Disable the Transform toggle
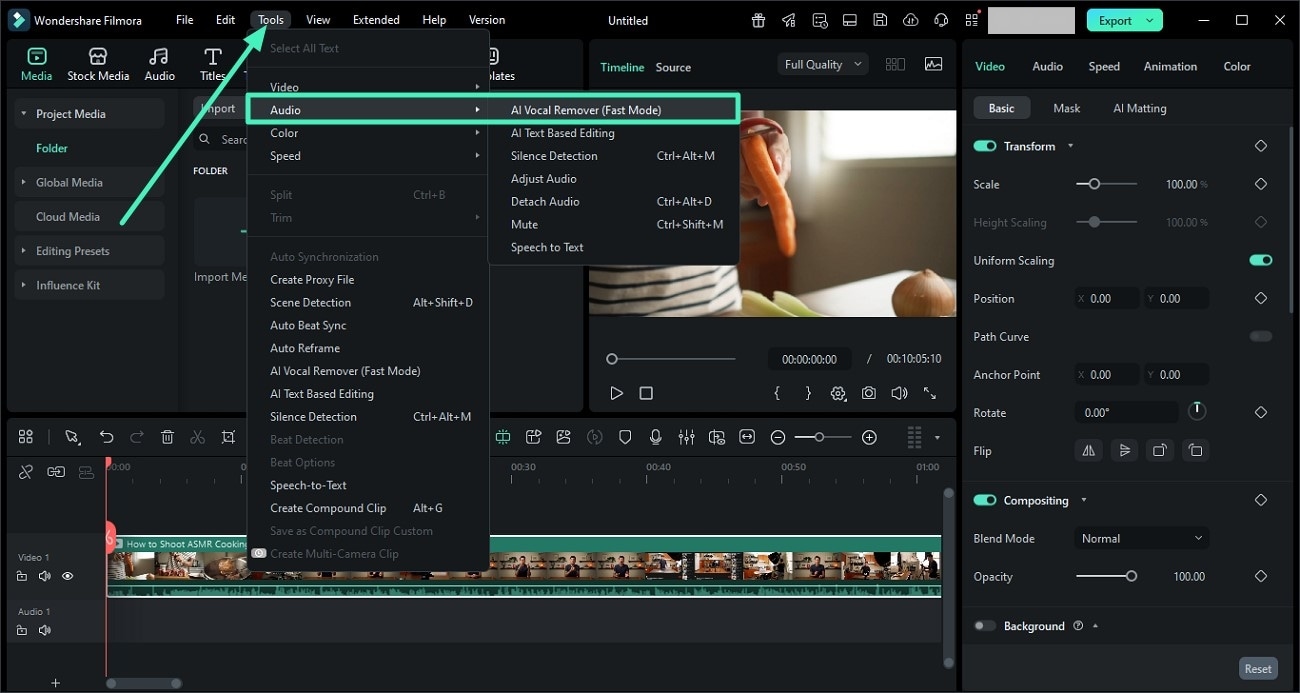This screenshot has height=693, width=1300. 985,146
